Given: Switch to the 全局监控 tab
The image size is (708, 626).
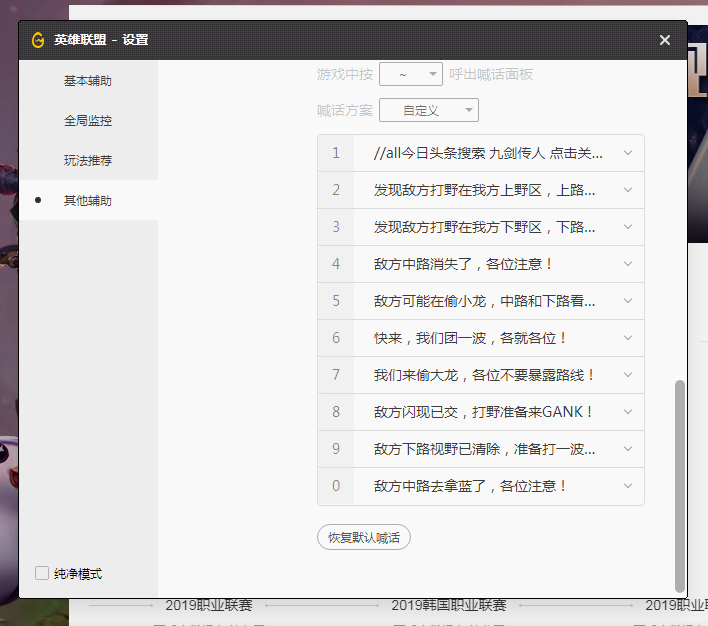Looking at the screenshot, I should (x=88, y=120).
